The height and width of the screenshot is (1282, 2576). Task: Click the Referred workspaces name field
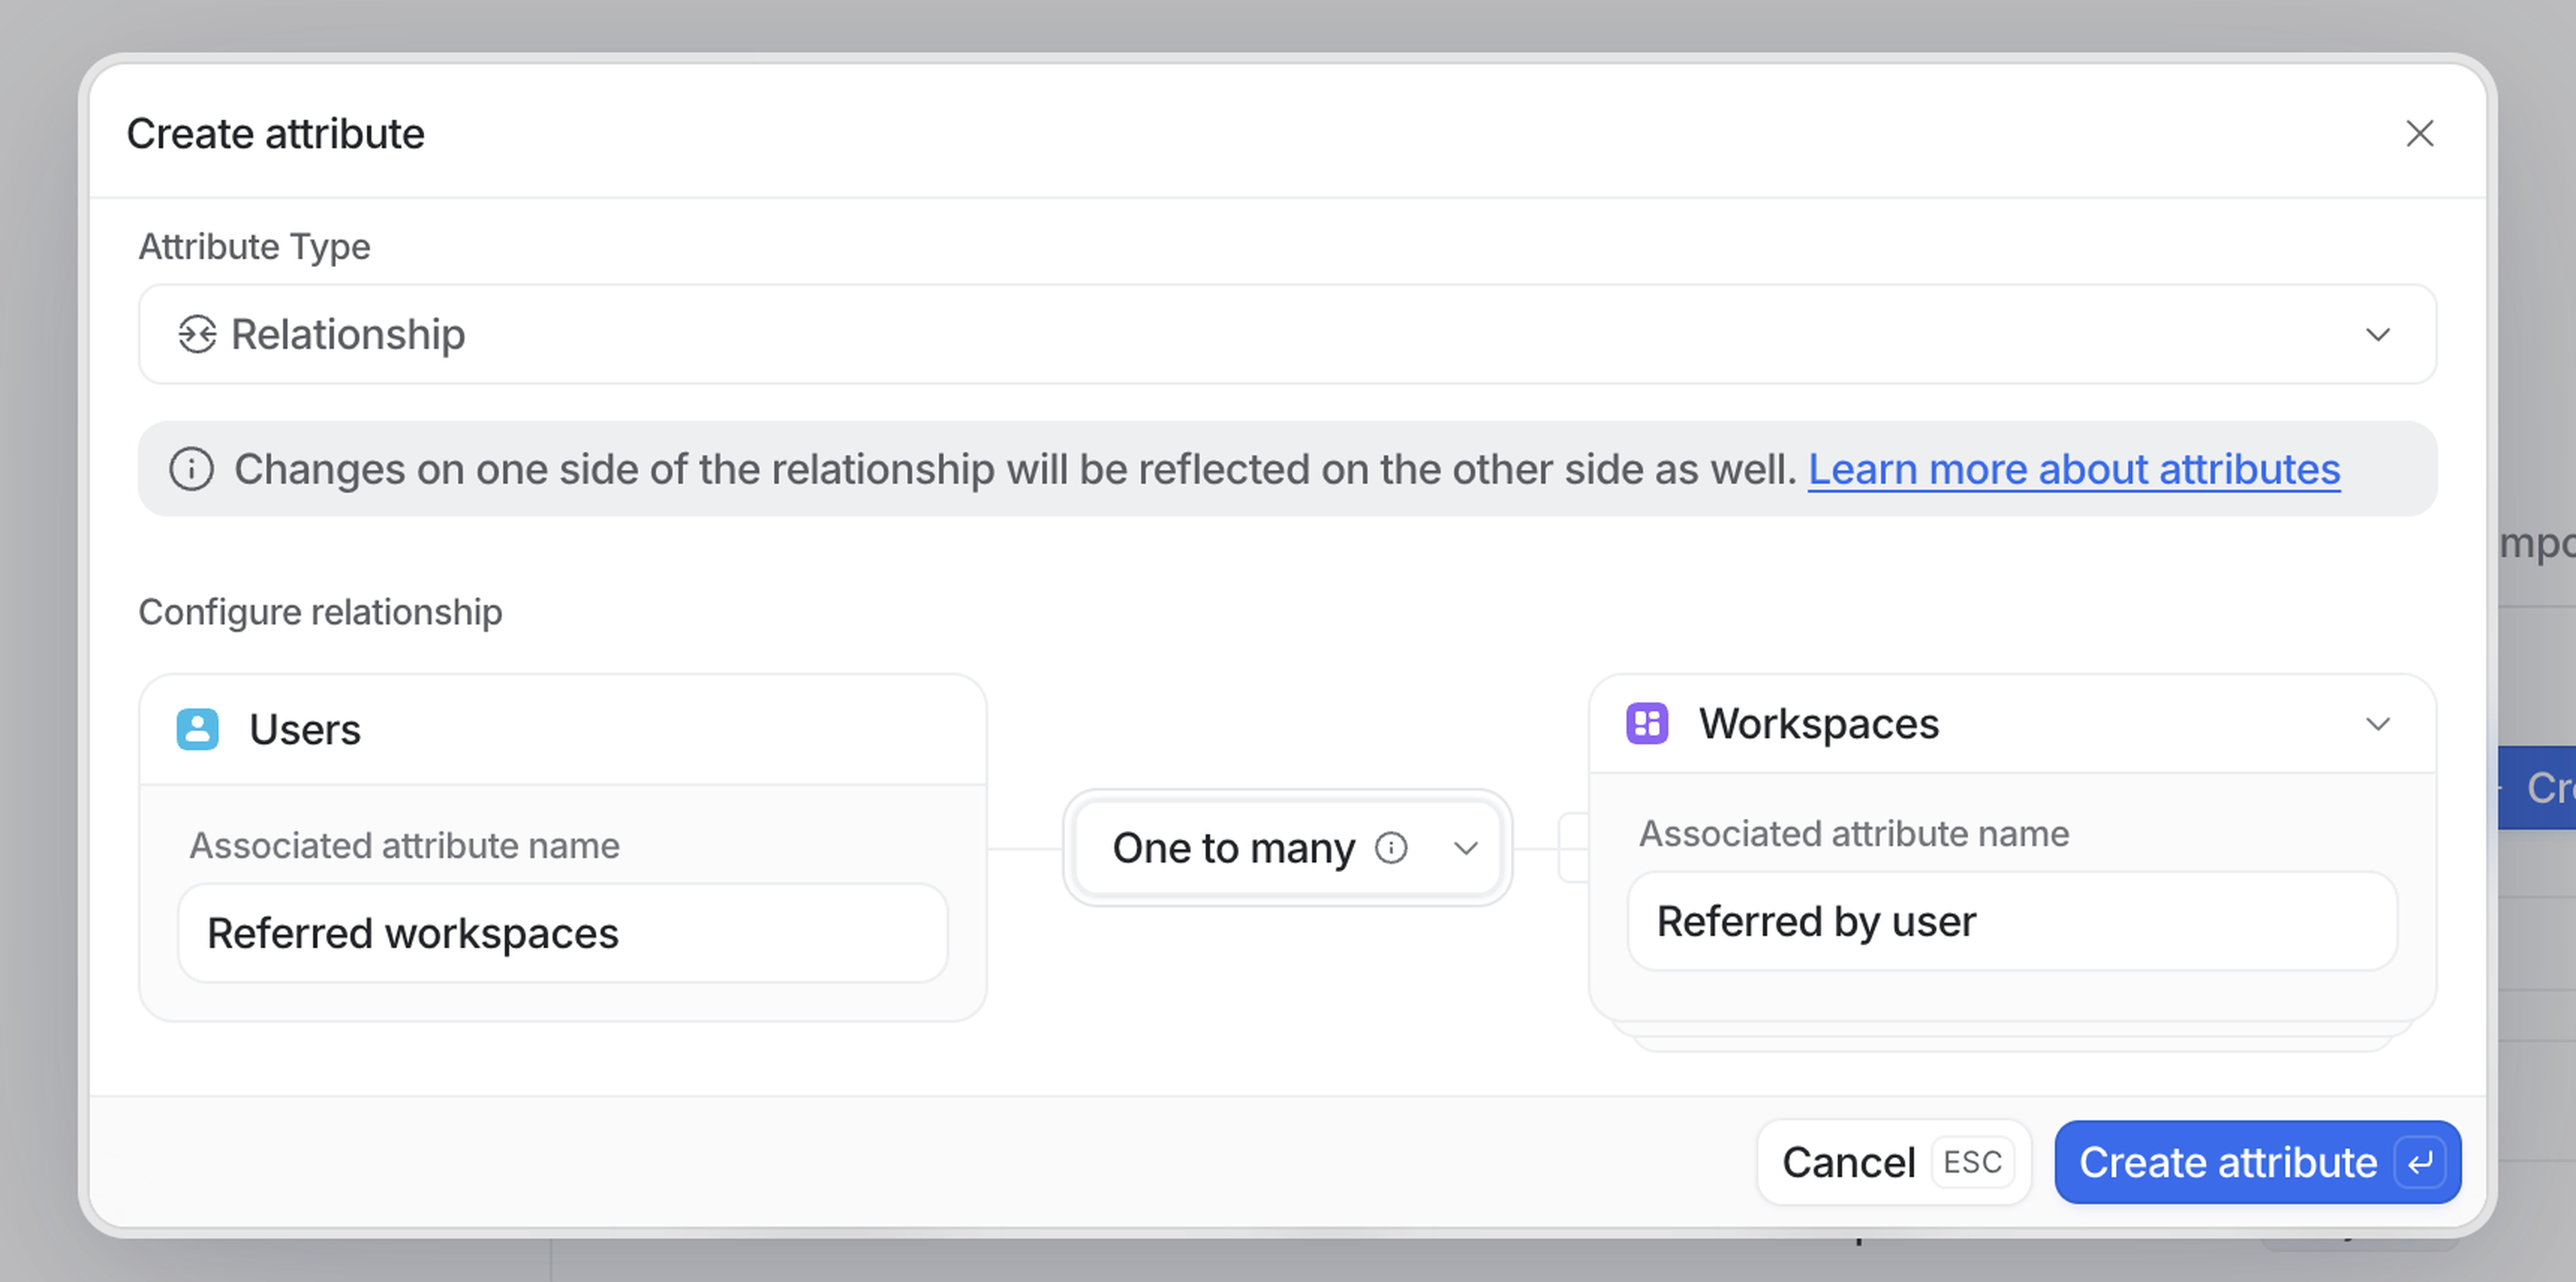click(x=562, y=933)
